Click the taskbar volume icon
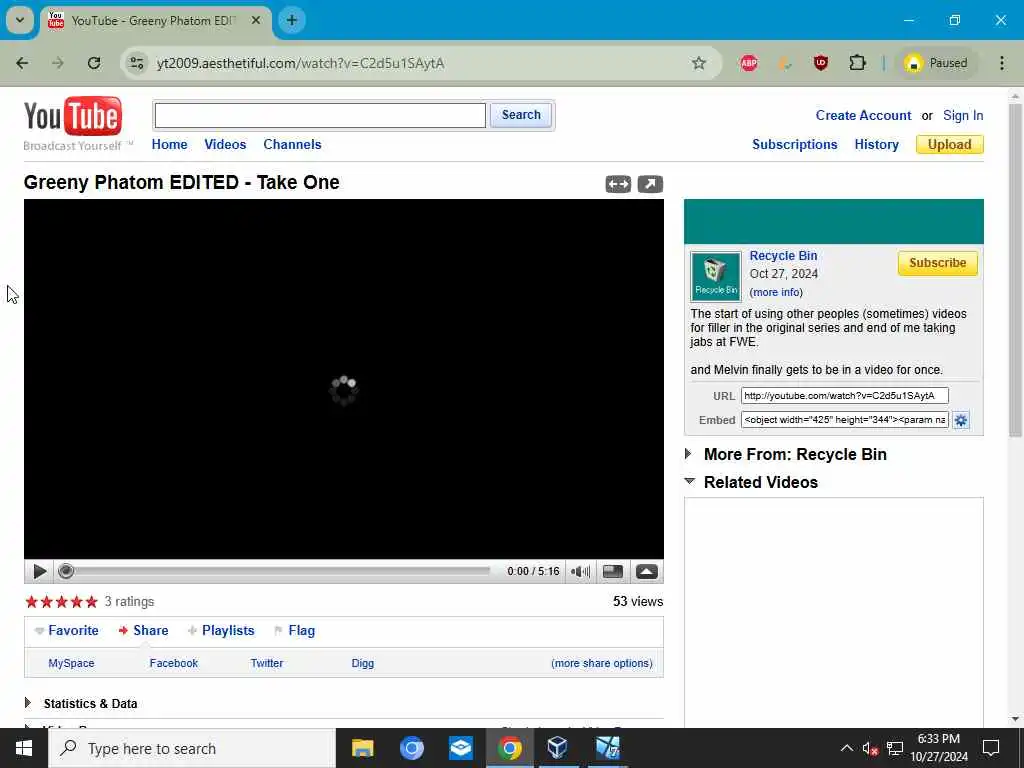 click(870, 748)
